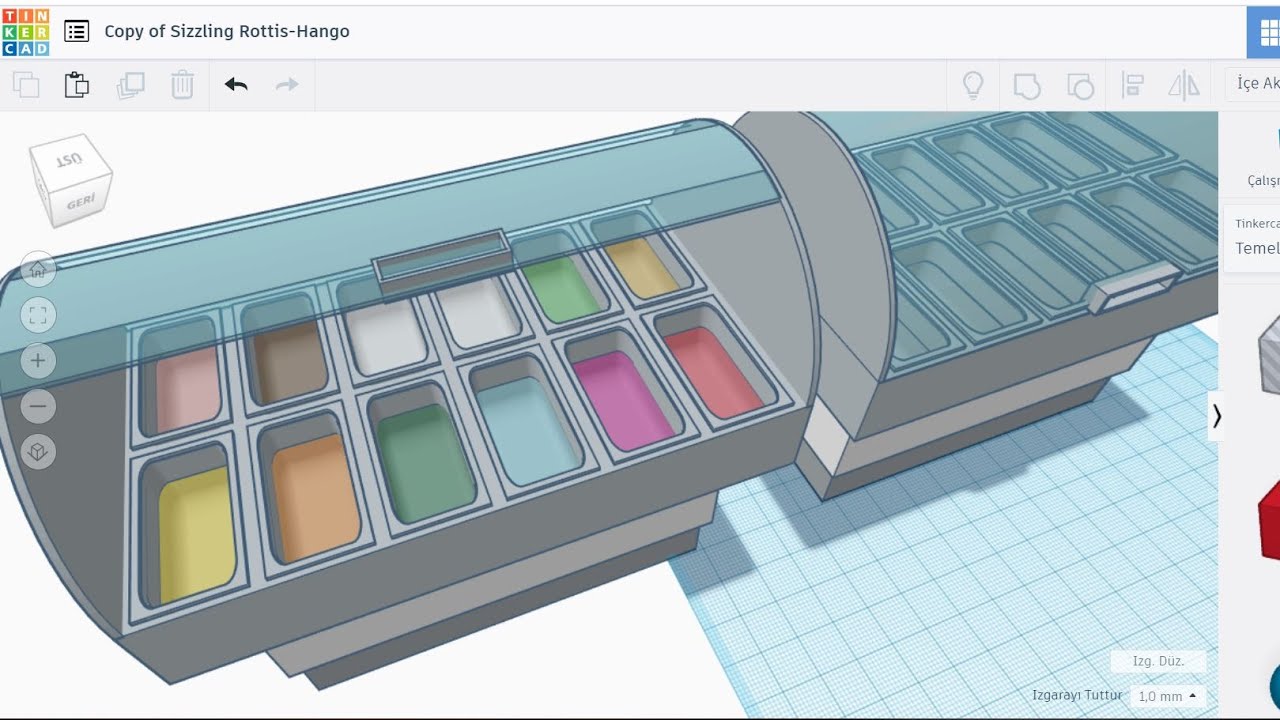The height and width of the screenshot is (720, 1280).
Task: Click the Group shapes icon
Action: [x=1027, y=86]
